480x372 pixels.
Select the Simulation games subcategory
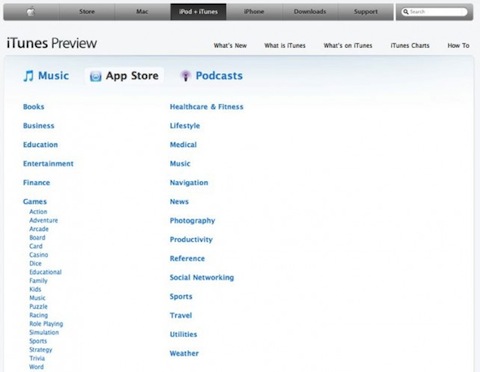(44, 333)
